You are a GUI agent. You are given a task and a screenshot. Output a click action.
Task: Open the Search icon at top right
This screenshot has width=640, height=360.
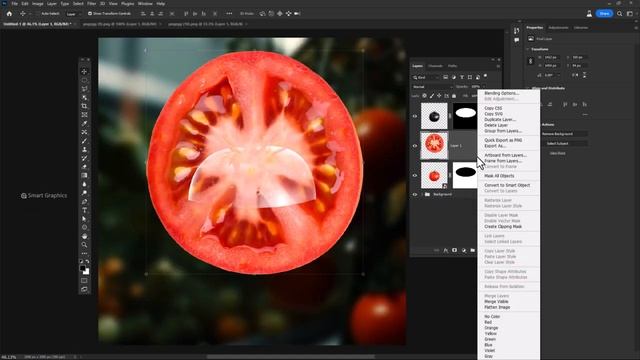point(620,13)
